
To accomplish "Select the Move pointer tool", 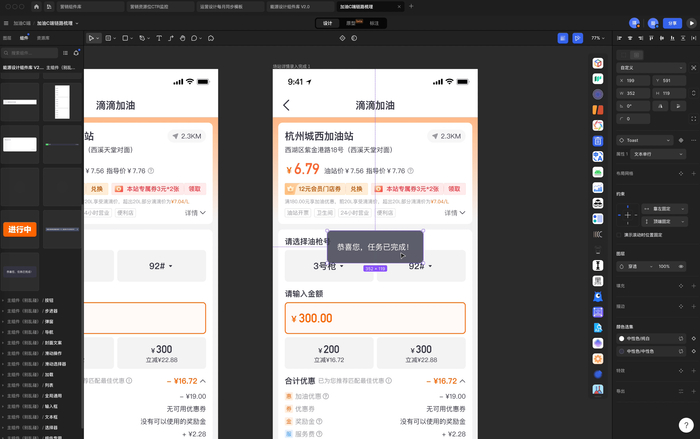I will pos(91,38).
